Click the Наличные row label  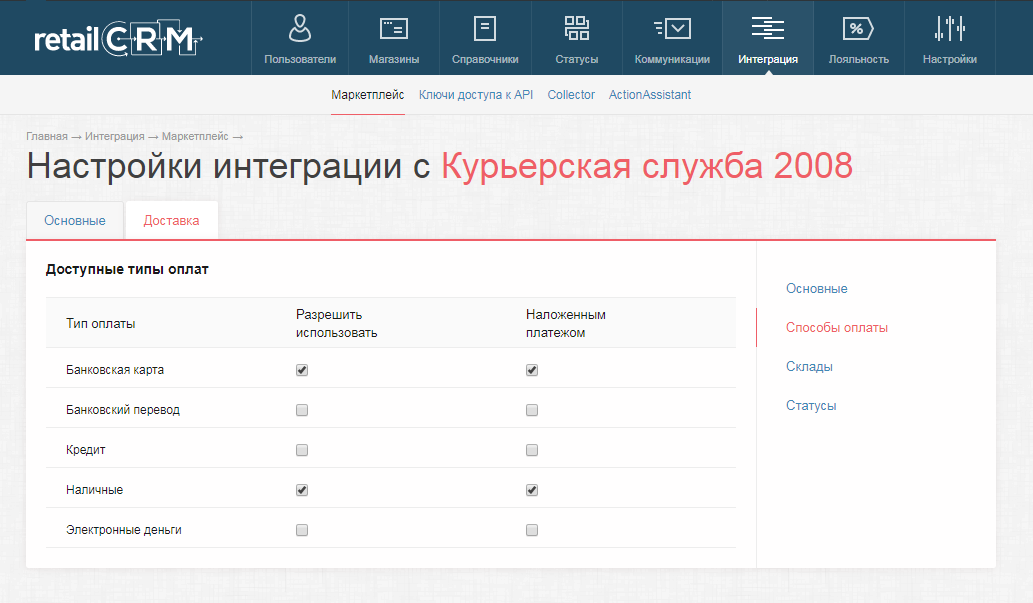[94, 490]
